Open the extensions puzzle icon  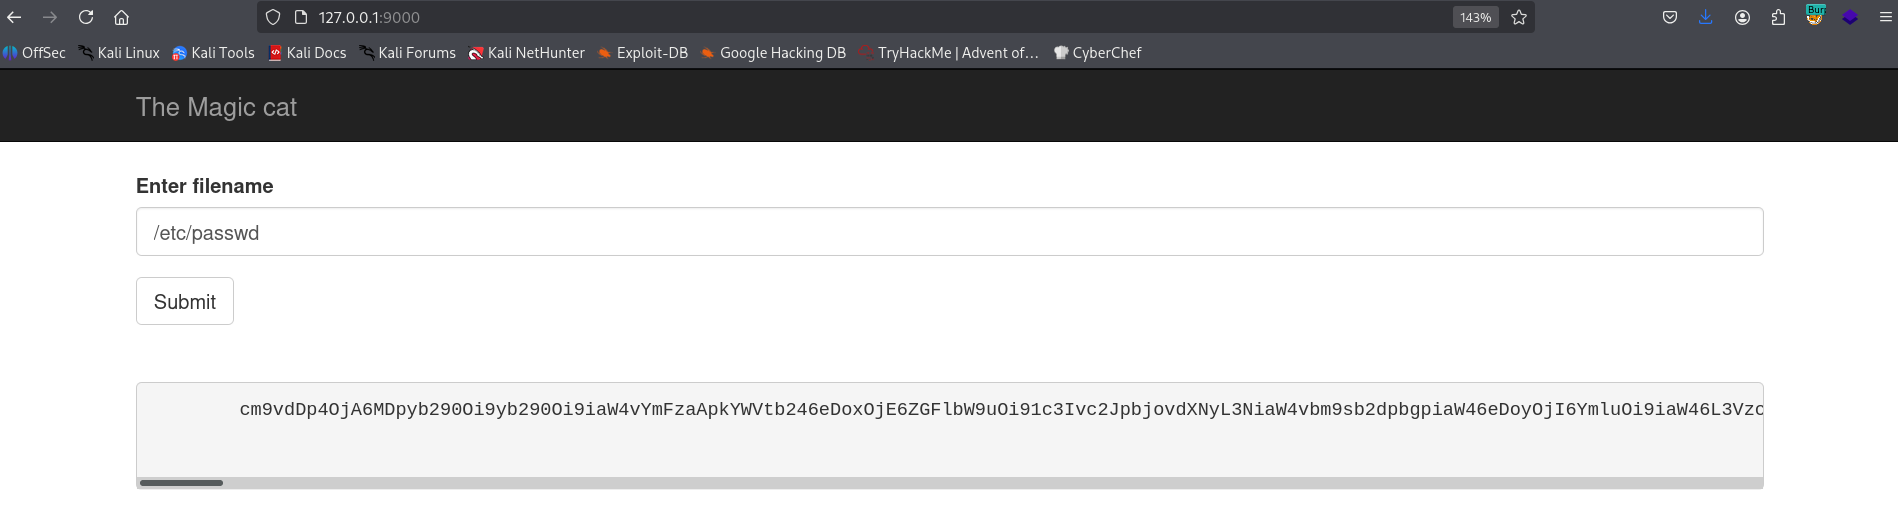click(x=1778, y=17)
